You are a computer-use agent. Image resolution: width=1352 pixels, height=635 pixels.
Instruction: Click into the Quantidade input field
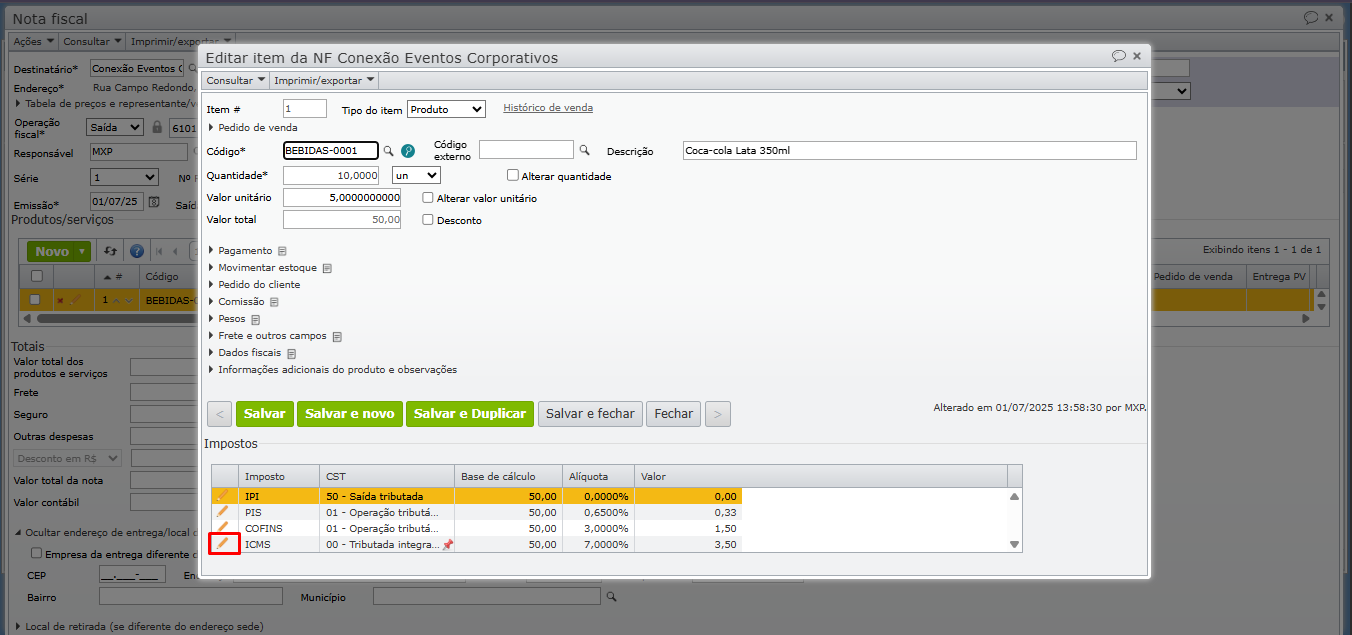click(331, 175)
